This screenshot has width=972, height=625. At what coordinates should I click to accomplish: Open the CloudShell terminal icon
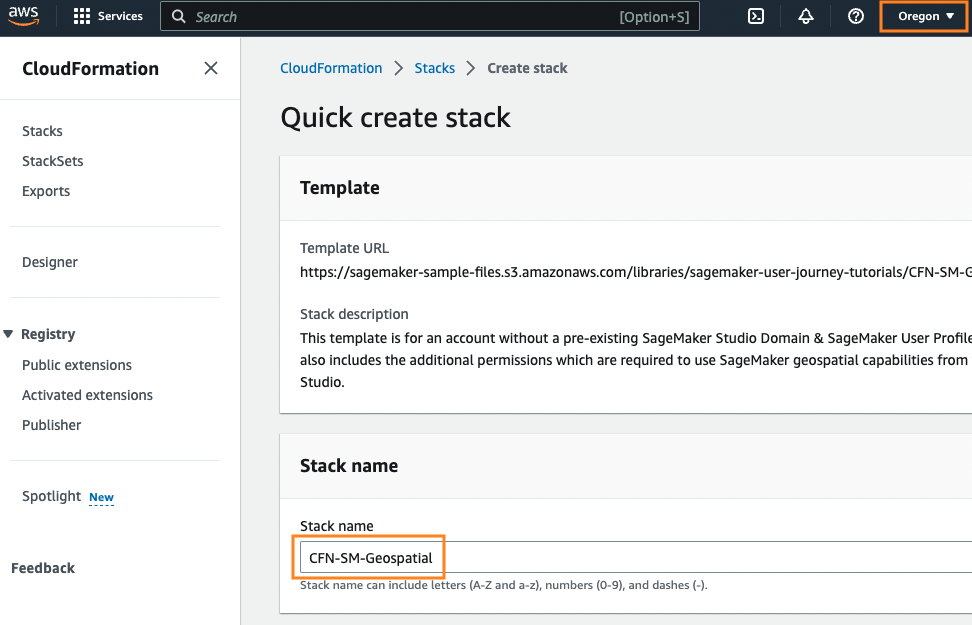[756, 16]
